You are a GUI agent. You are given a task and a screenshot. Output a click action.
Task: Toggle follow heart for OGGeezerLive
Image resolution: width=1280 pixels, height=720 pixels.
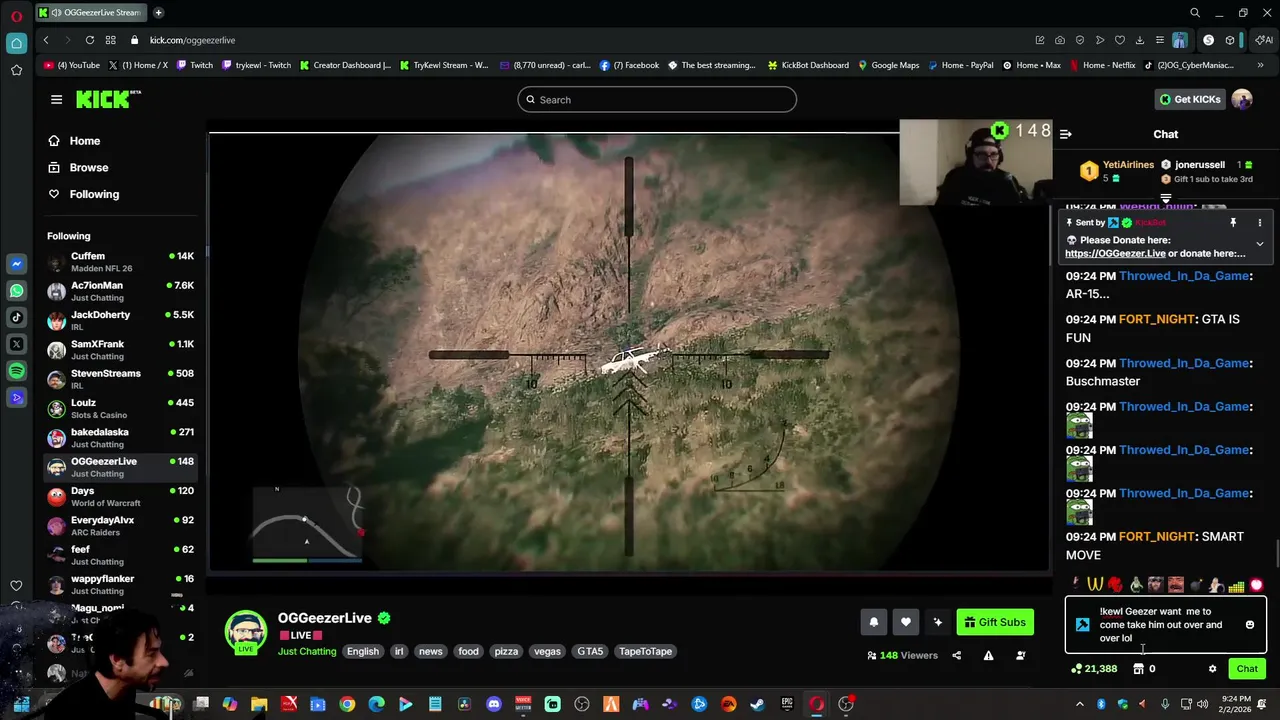pyautogui.click(x=905, y=622)
